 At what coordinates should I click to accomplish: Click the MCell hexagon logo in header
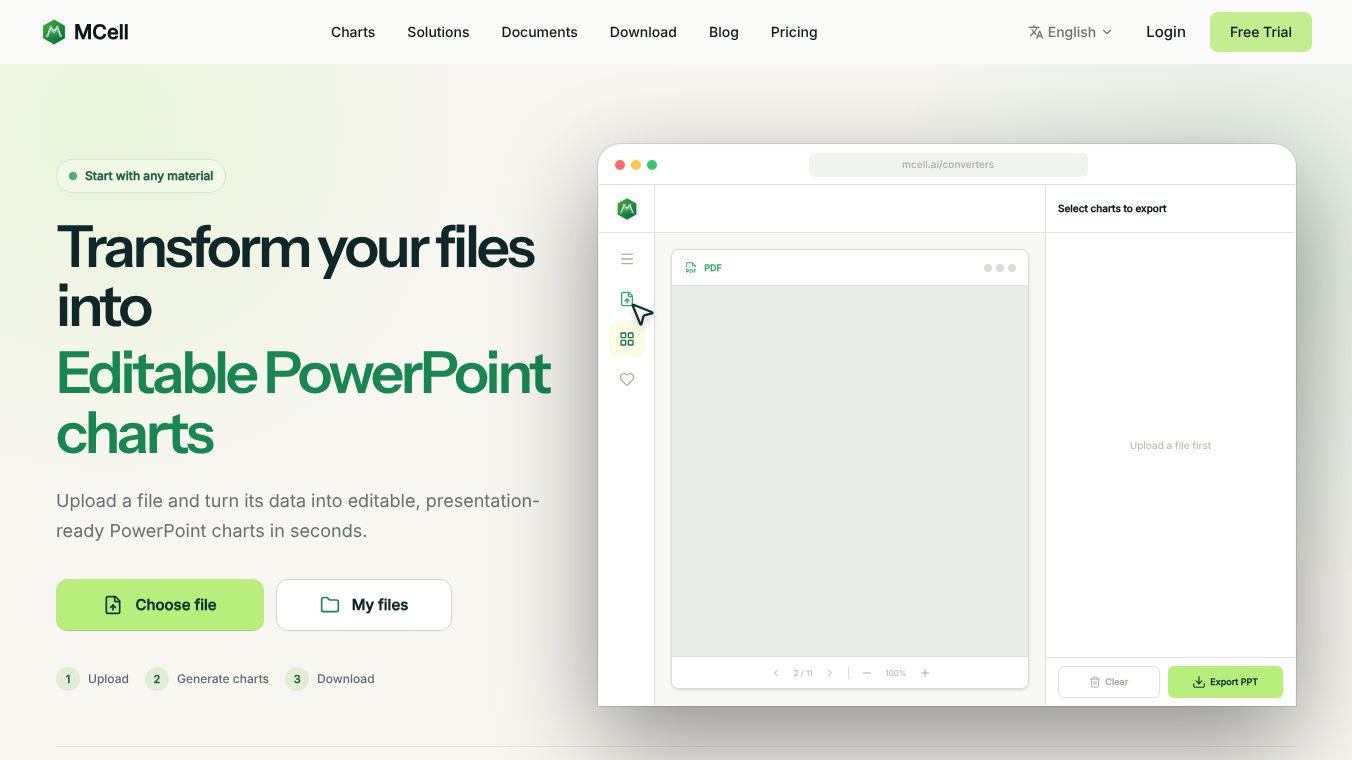pos(54,32)
